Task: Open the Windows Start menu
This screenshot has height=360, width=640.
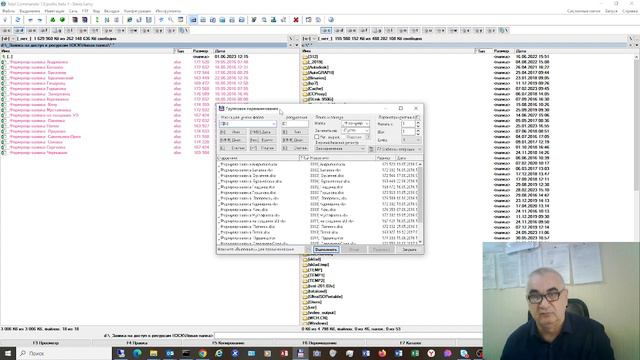Action: pyautogui.click(x=8, y=353)
